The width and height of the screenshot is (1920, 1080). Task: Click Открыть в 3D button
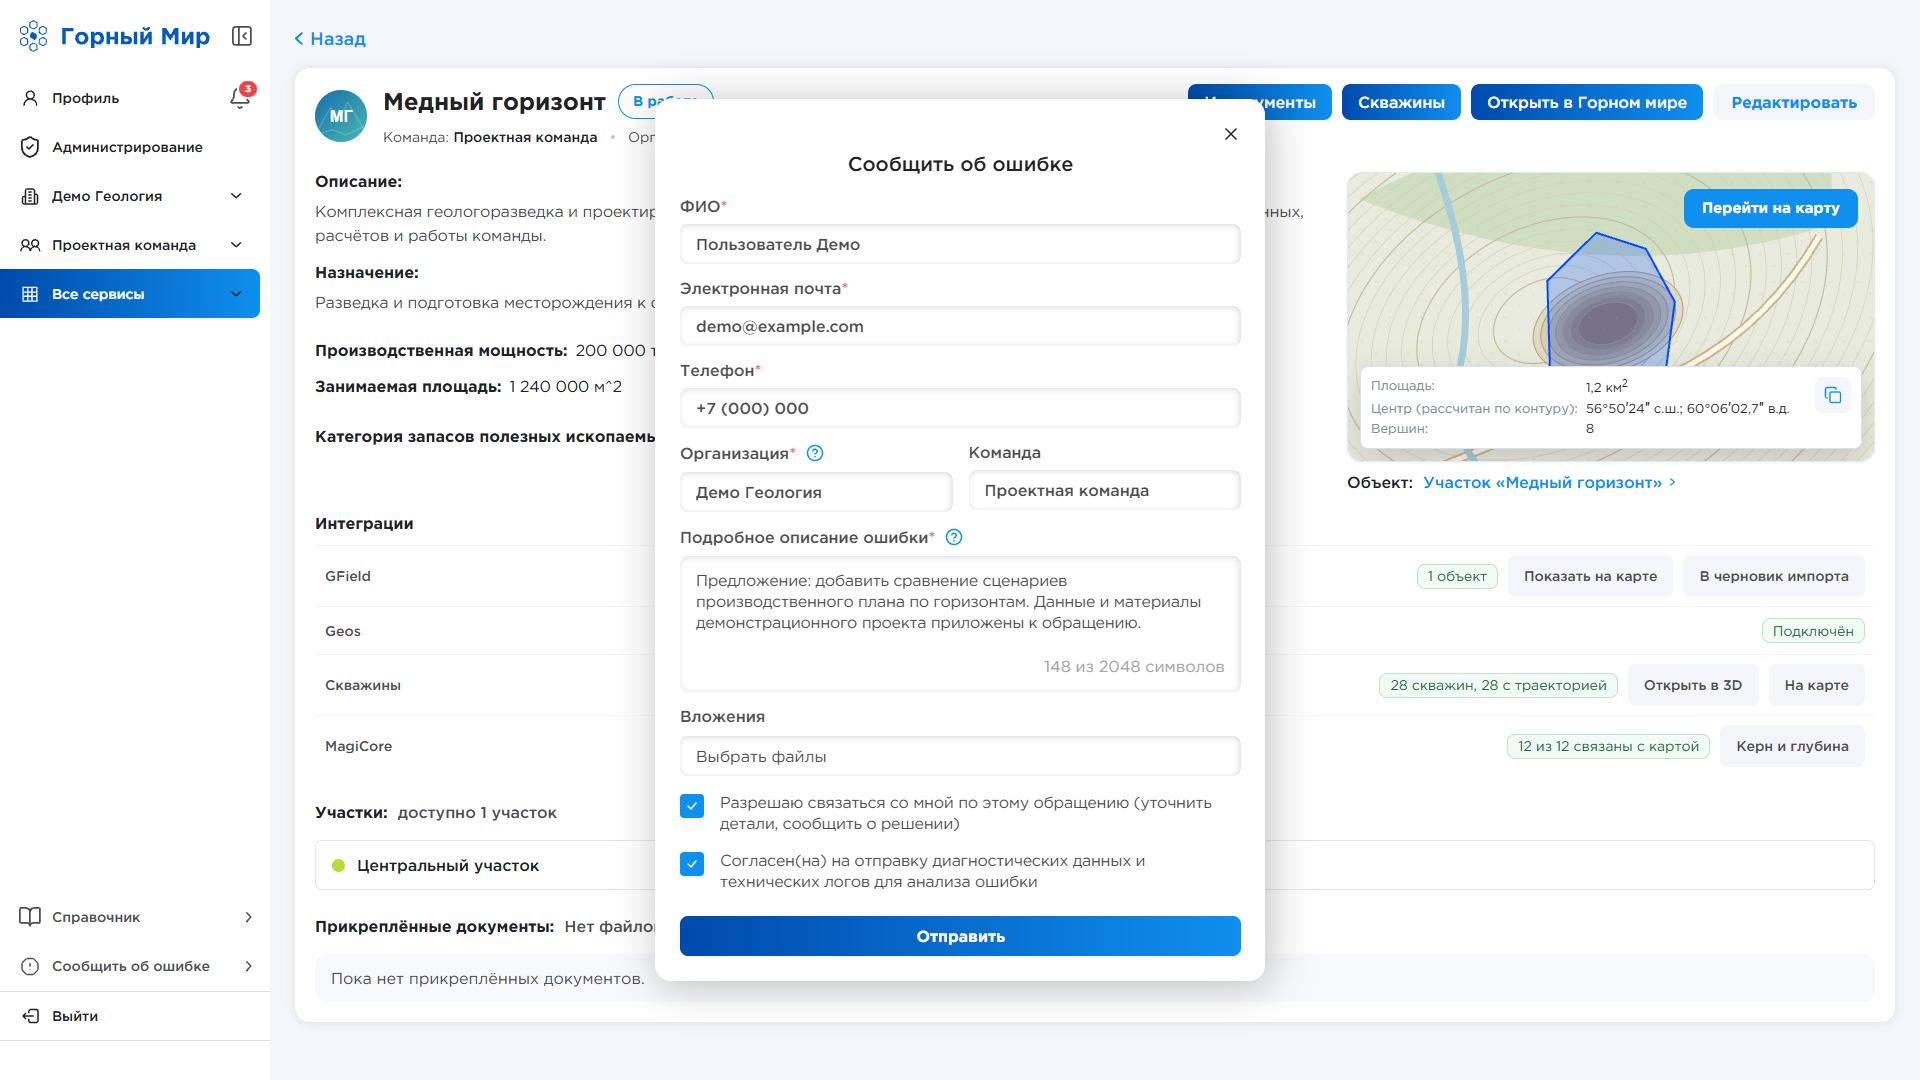(1693, 685)
